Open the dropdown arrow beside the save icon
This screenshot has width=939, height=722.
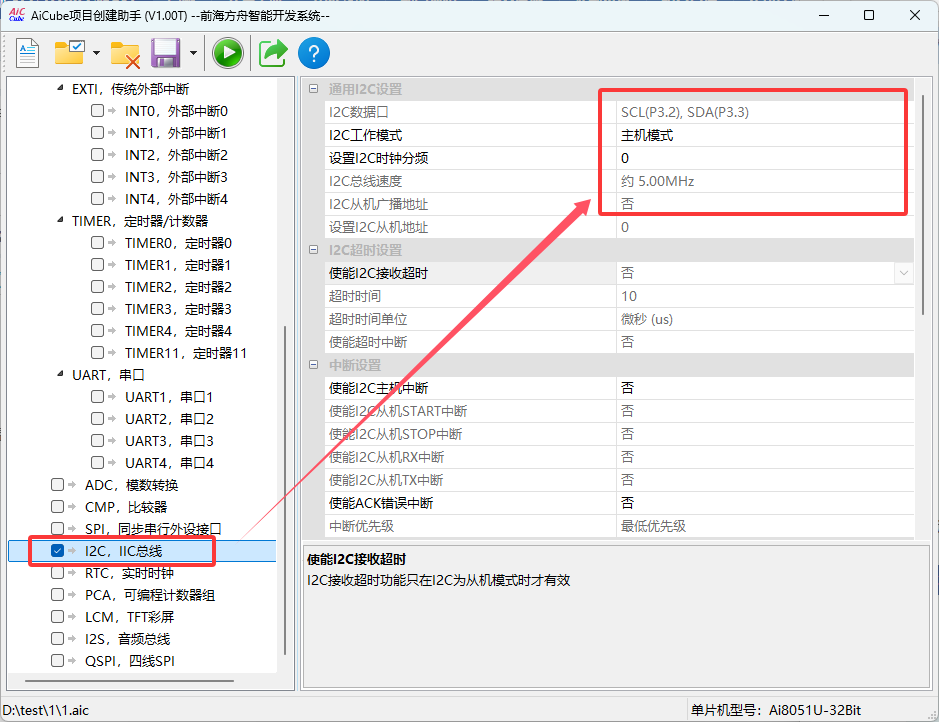193,53
